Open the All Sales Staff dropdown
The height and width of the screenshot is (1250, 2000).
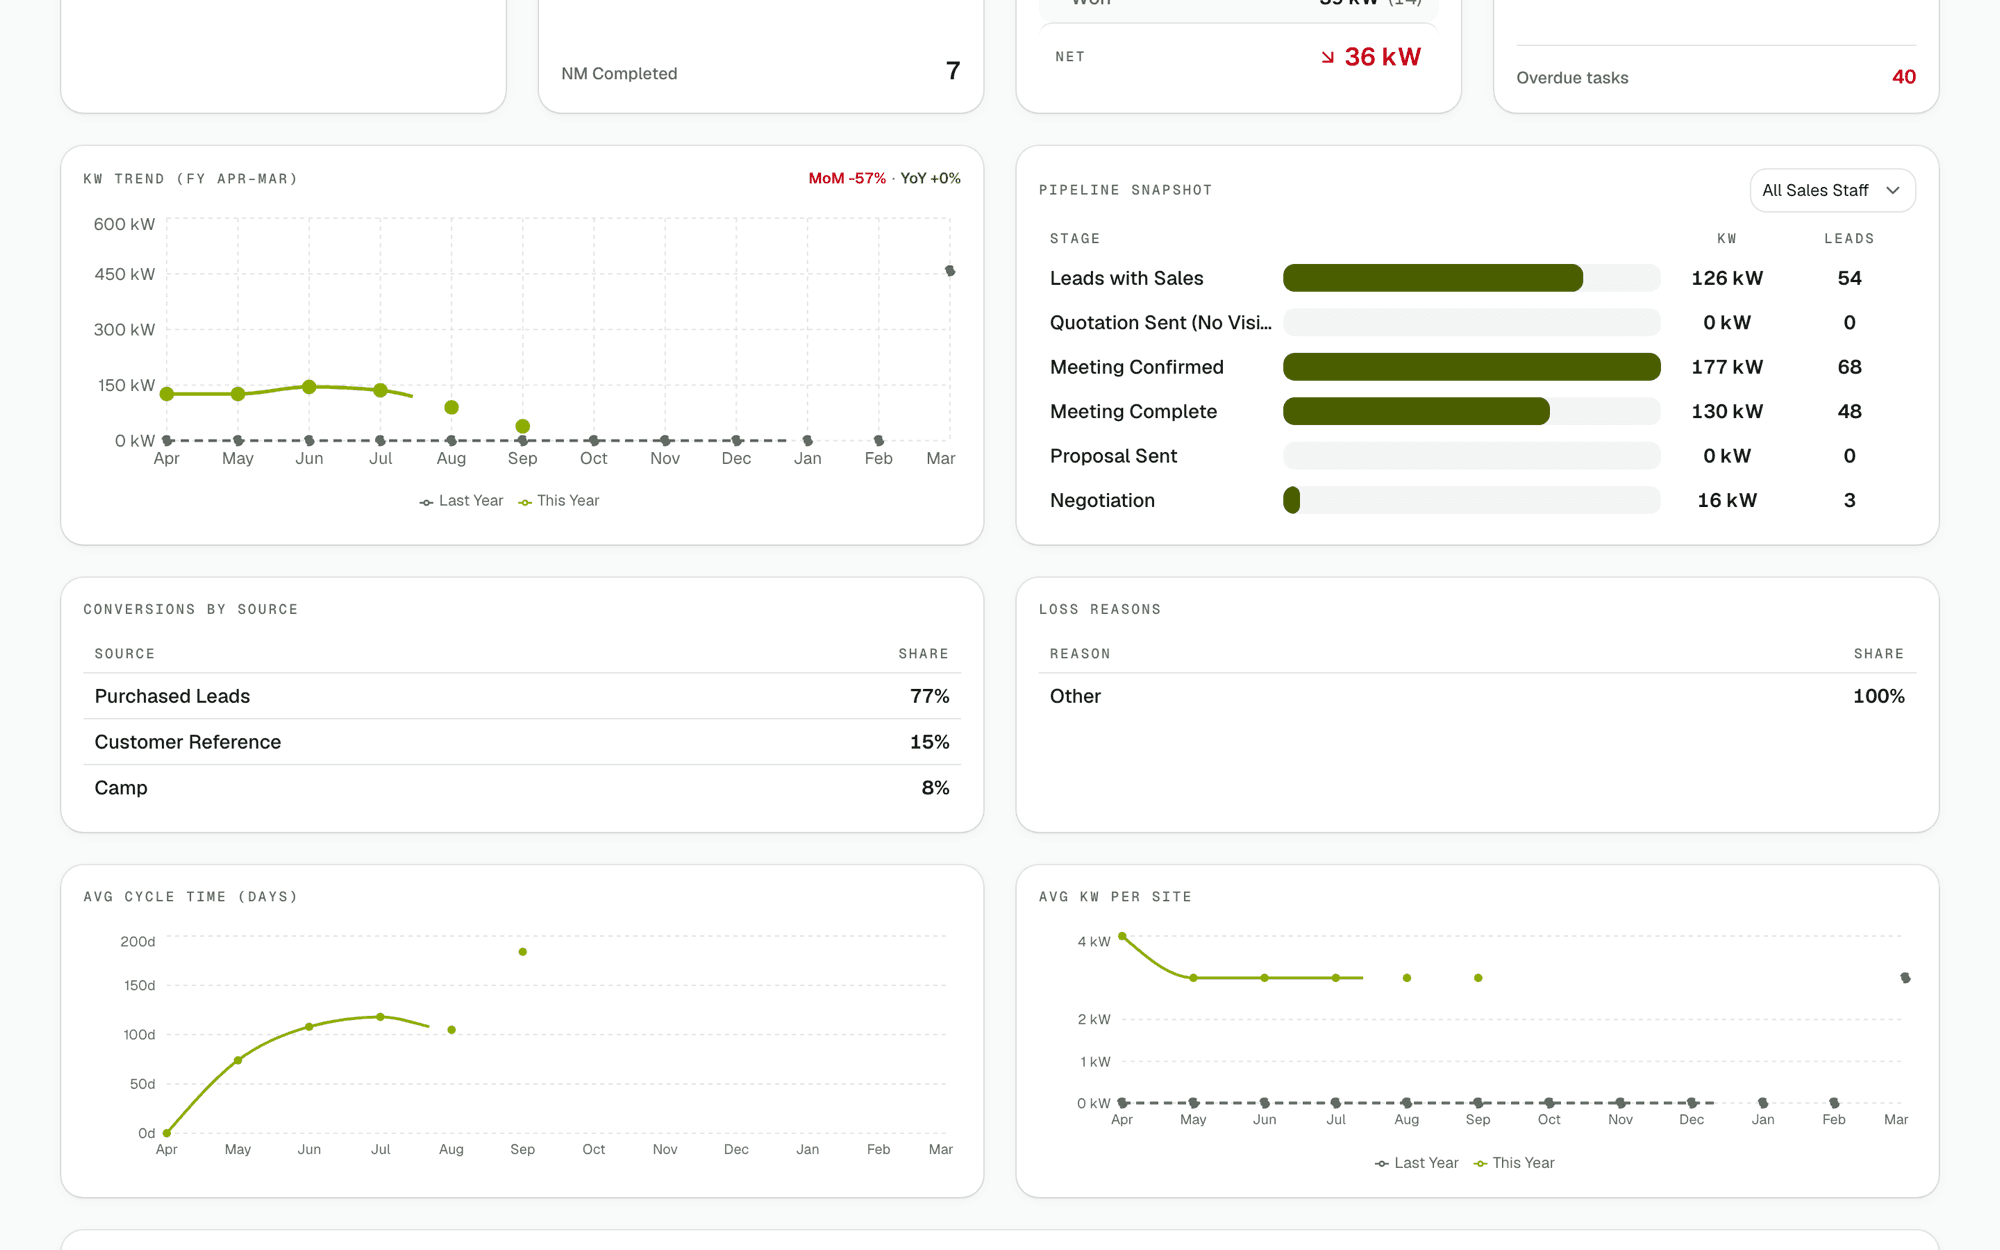point(1832,190)
